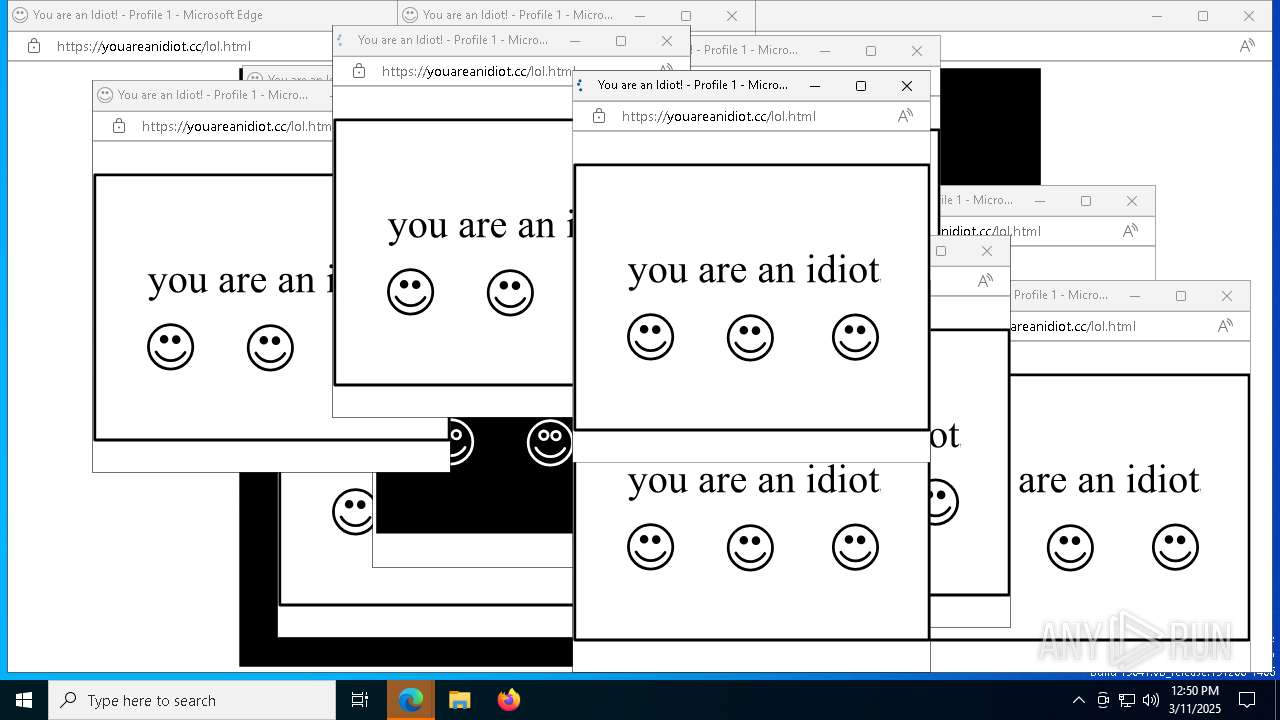Click the 'you are an idiot' text in the frontmost window
Screen dimensions: 1280x720
tap(754, 270)
